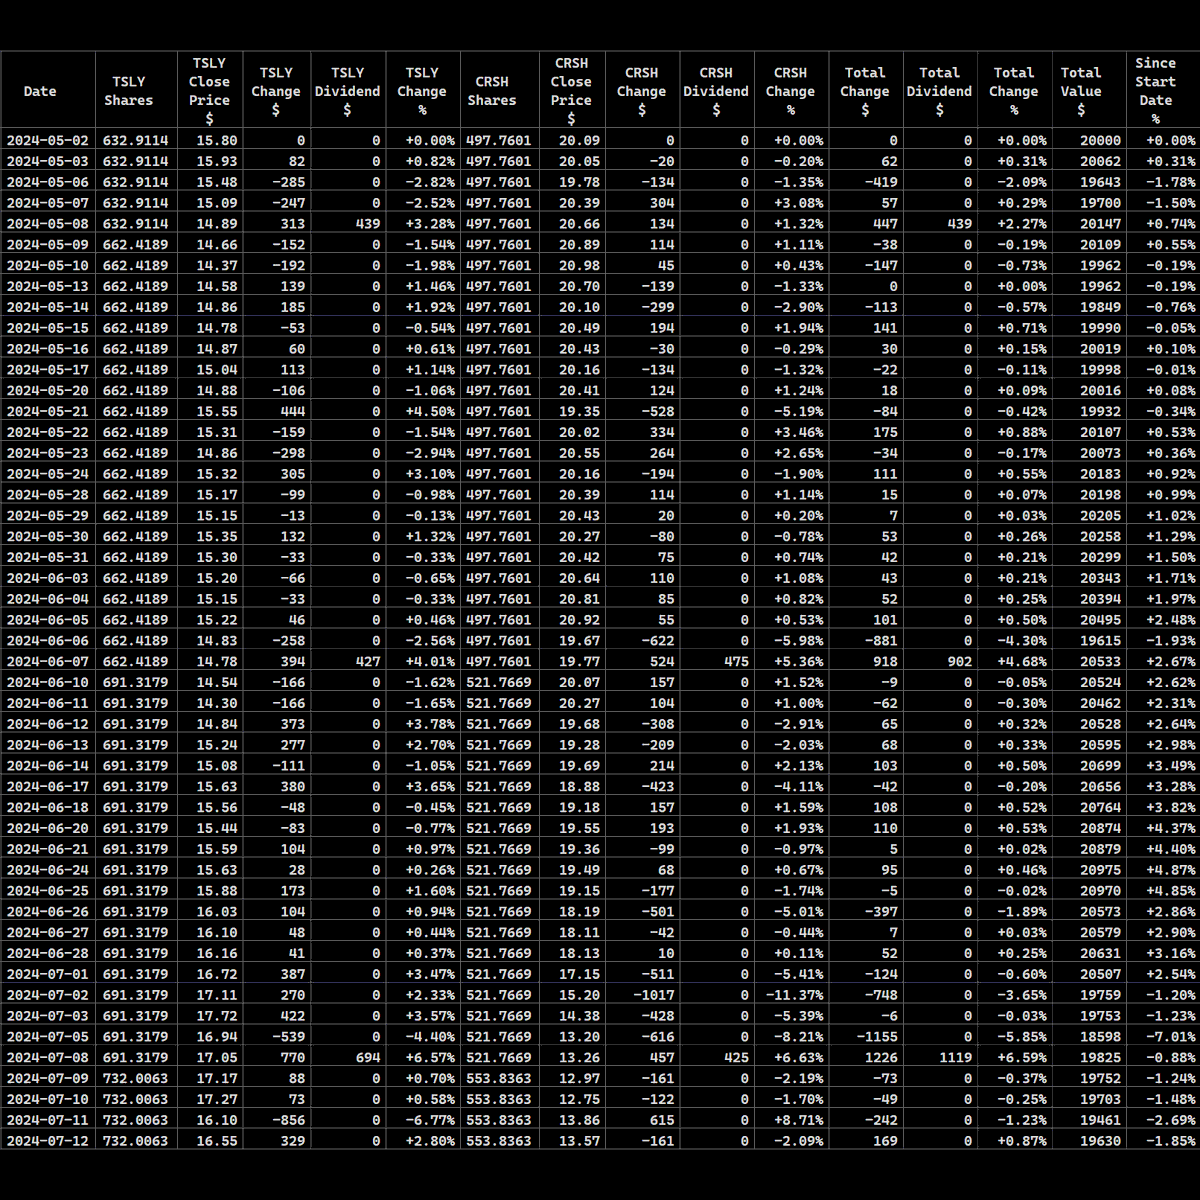The image size is (1200, 1200).
Task: Click total dividend value 902
Action: 960,662
